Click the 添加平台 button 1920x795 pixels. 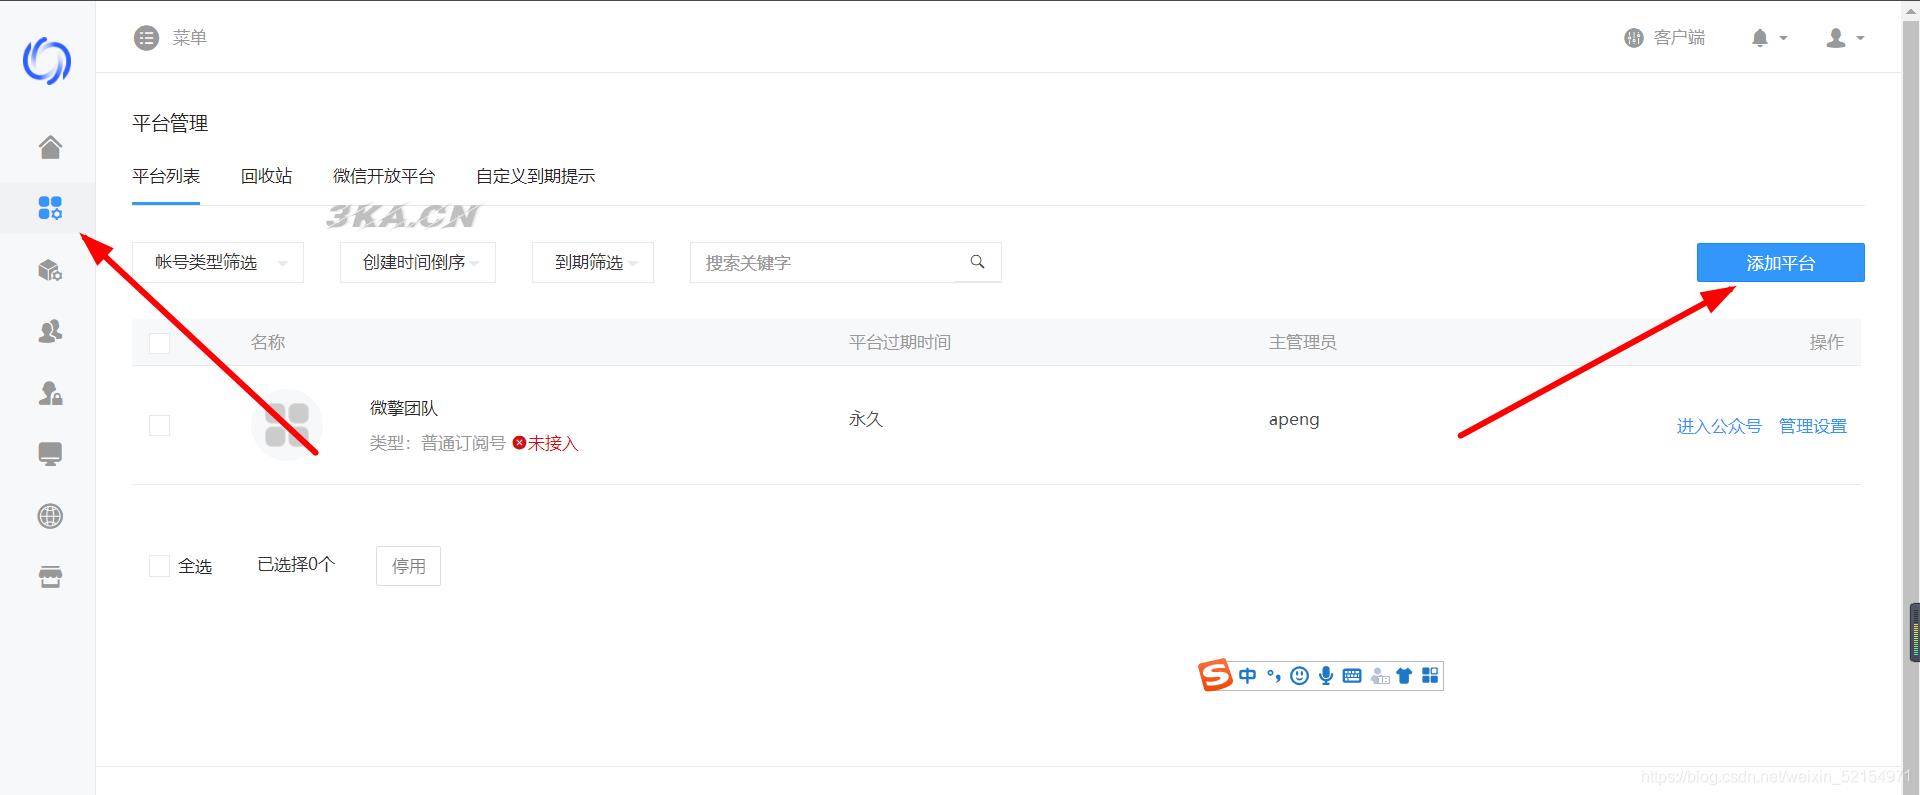tap(1780, 262)
